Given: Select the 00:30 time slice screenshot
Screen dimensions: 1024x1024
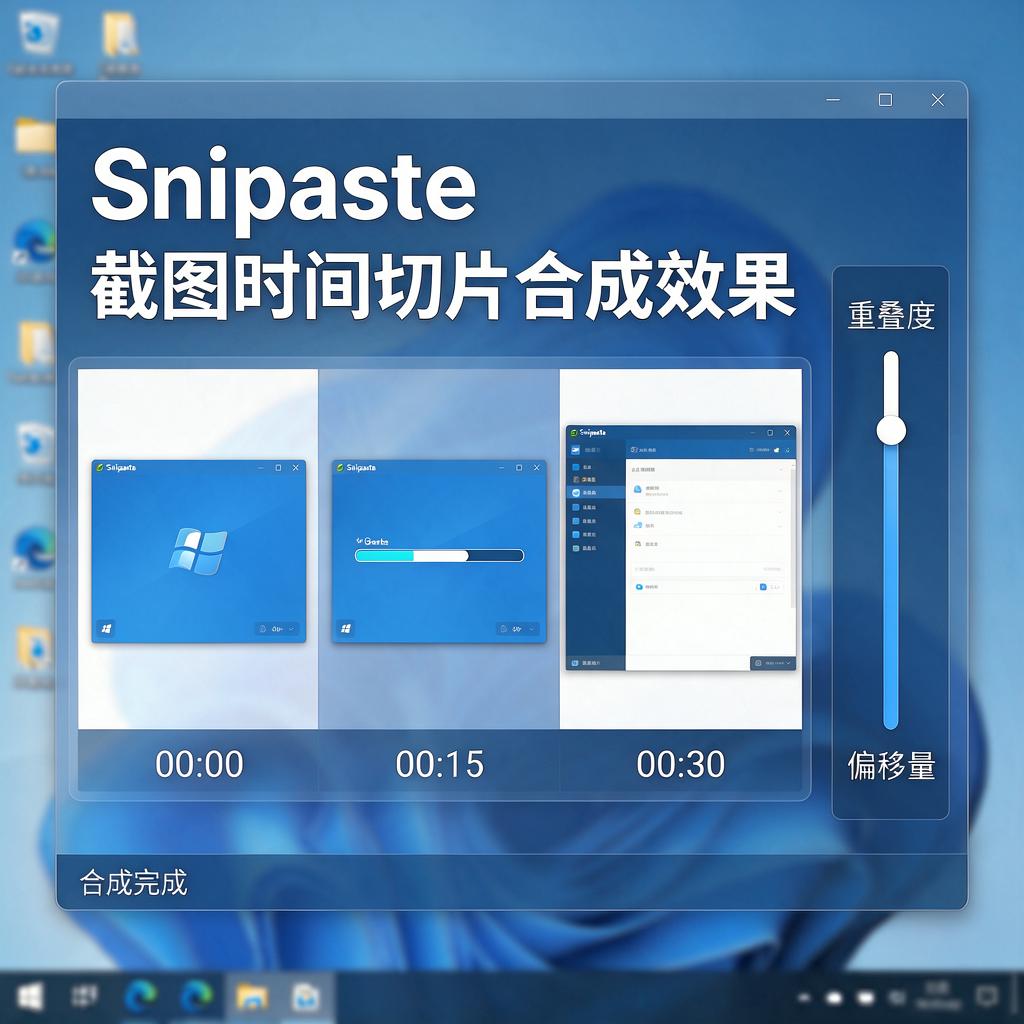Looking at the screenshot, I should click(x=680, y=549).
